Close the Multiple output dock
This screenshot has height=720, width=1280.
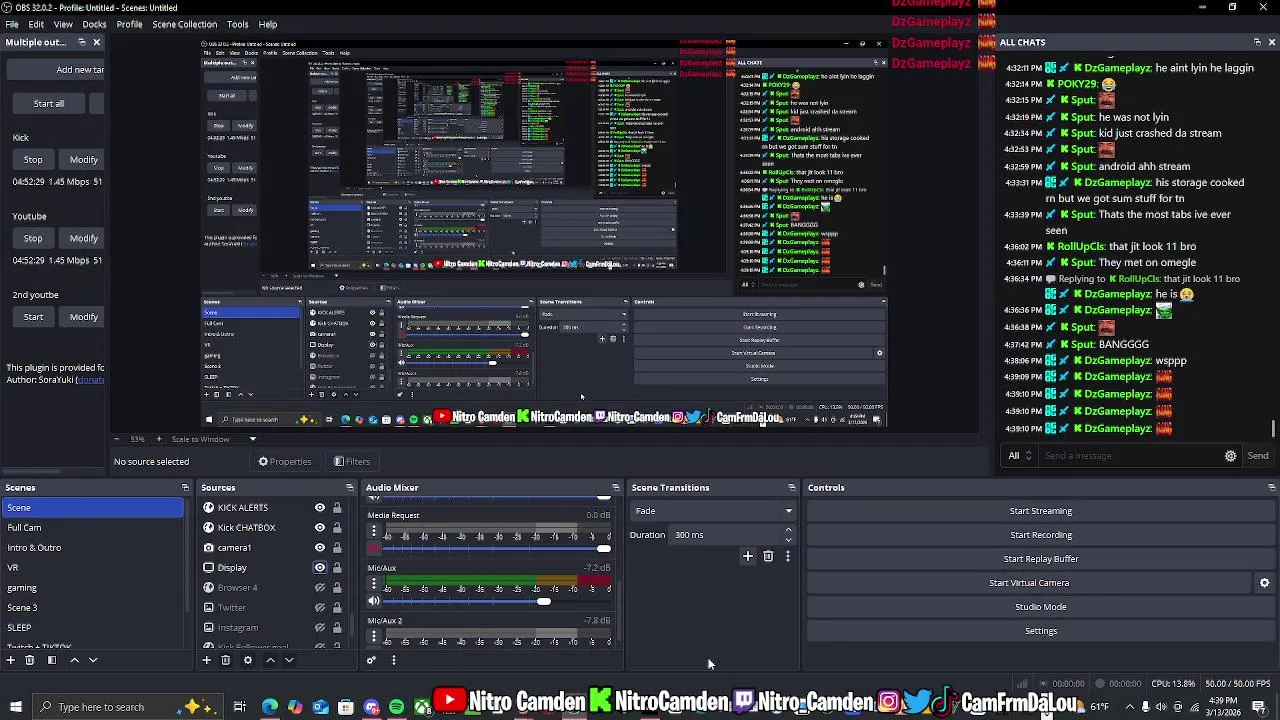pyautogui.click(x=96, y=42)
